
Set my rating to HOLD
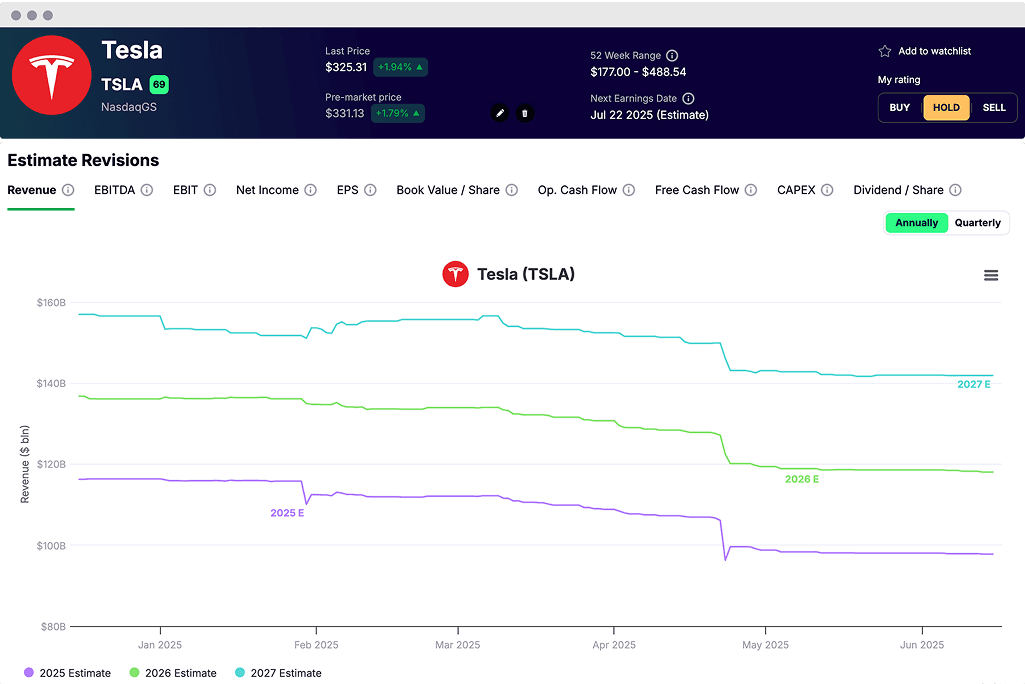[x=947, y=108]
